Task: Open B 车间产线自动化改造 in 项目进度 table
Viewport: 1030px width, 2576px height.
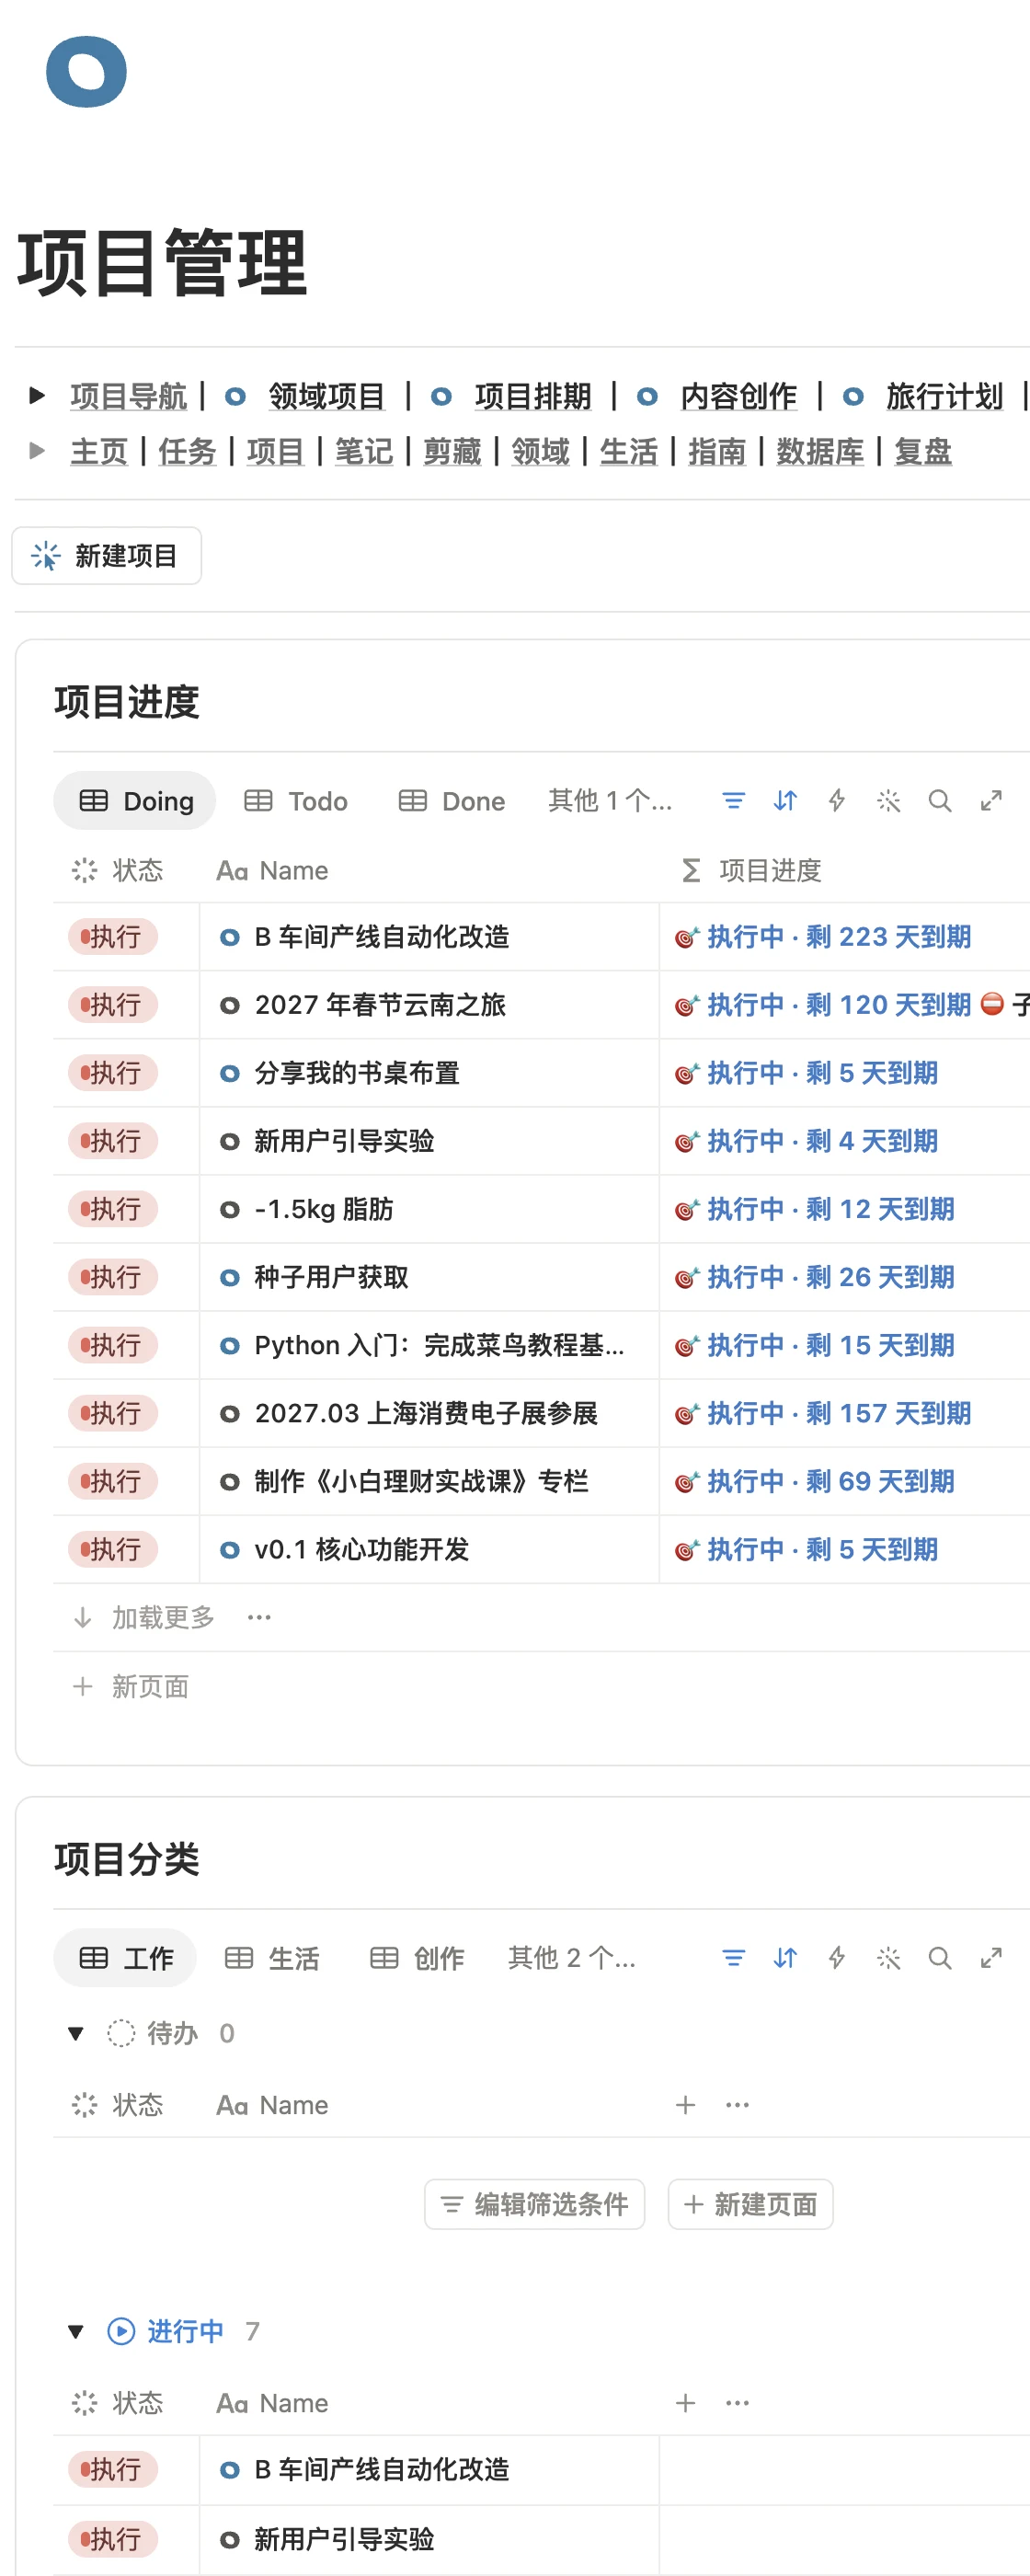Action: click(382, 937)
